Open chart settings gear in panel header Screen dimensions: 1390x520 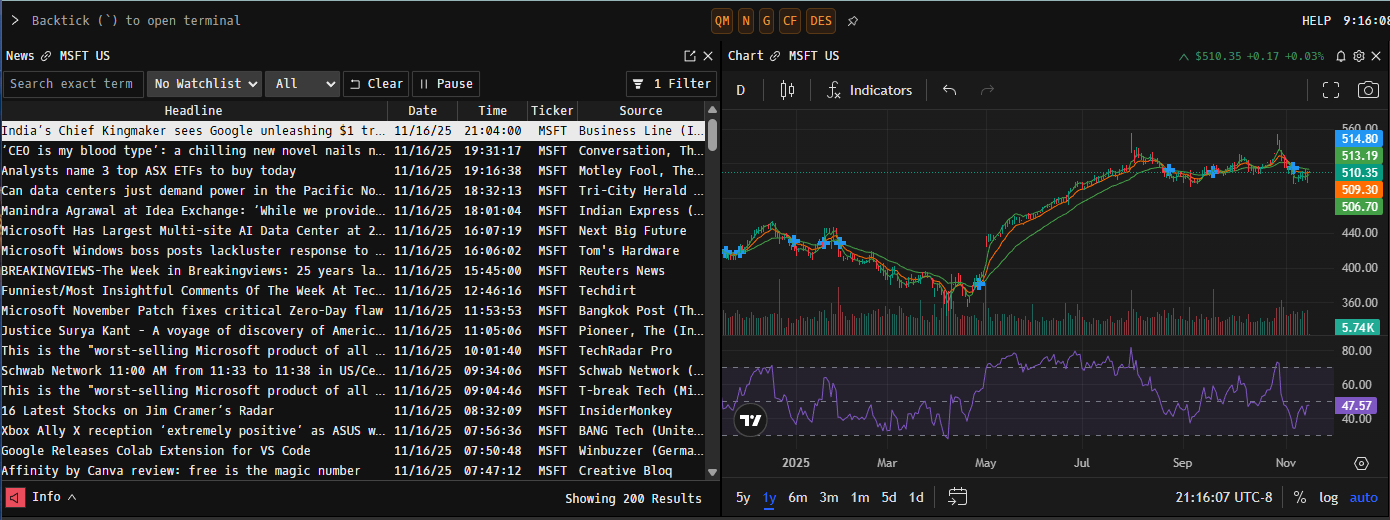[x=1359, y=56]
